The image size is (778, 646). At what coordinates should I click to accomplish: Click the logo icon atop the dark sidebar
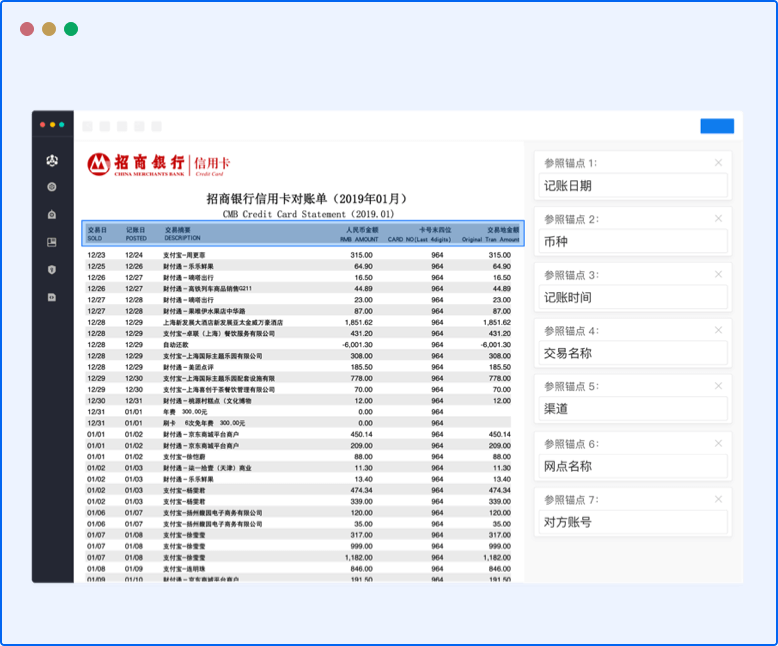52,160
